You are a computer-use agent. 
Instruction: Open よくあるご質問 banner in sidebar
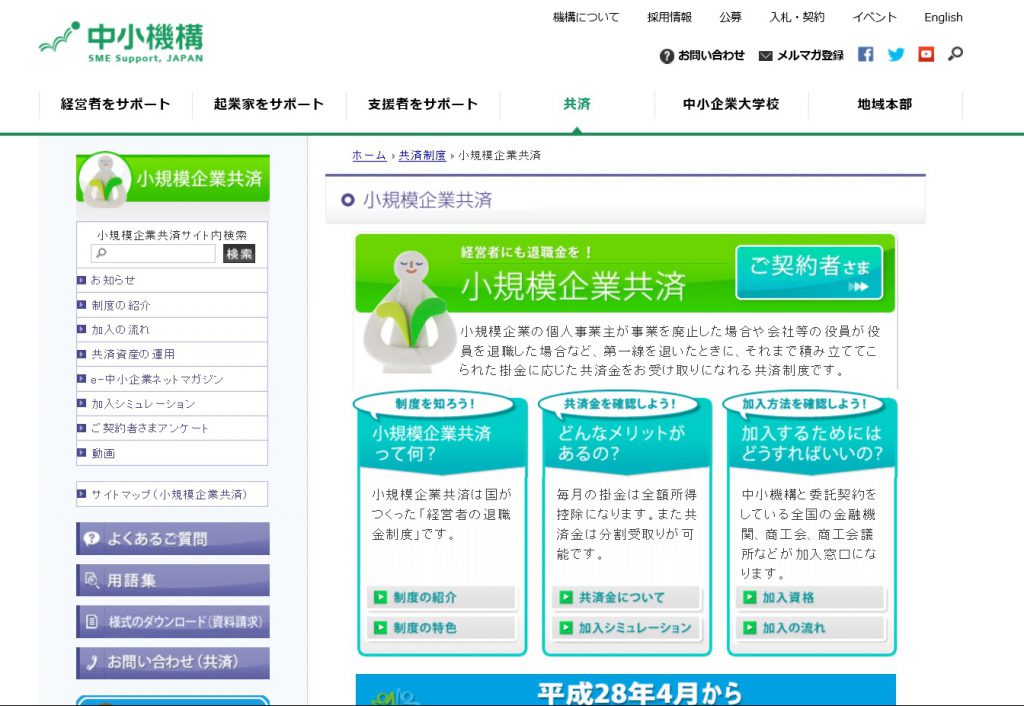coord(173,538)
